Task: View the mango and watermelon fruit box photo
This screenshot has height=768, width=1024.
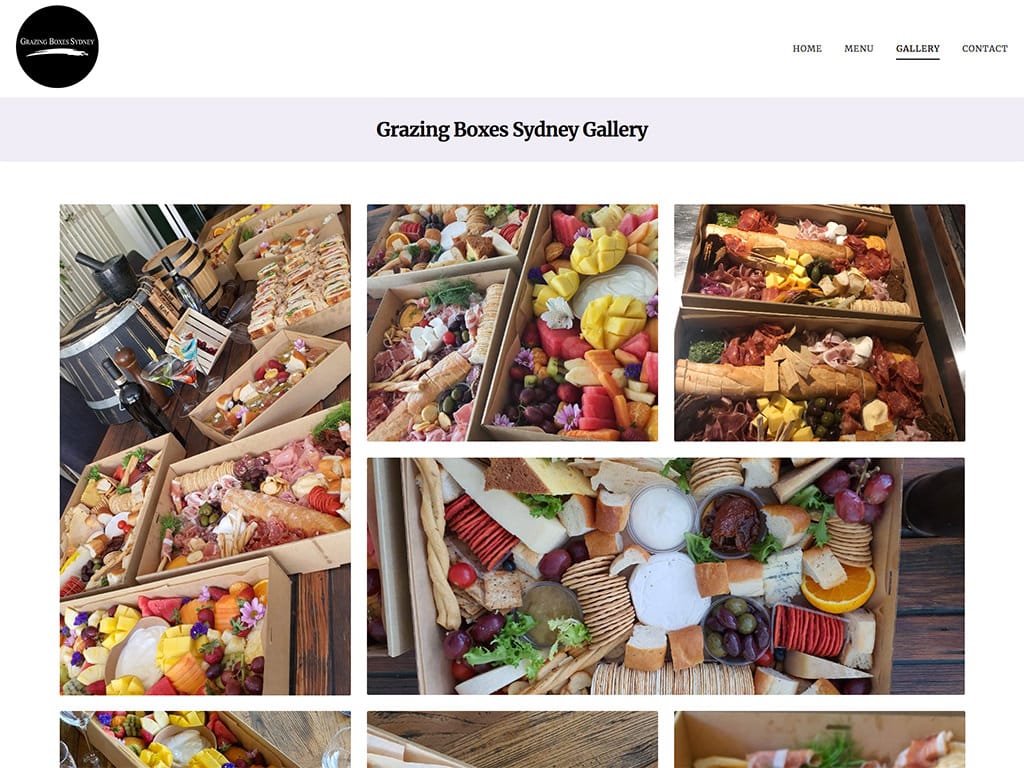Action: (513, 323)
